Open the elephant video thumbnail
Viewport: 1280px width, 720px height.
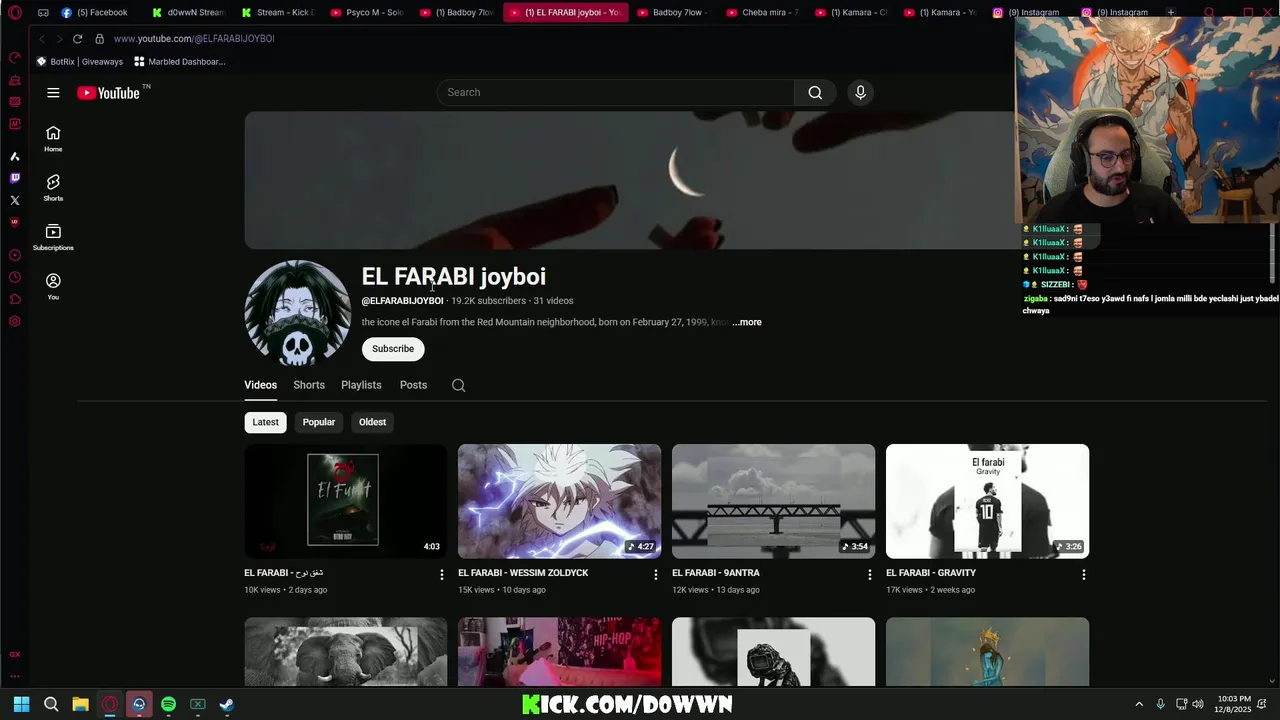(x=345, y=652)
